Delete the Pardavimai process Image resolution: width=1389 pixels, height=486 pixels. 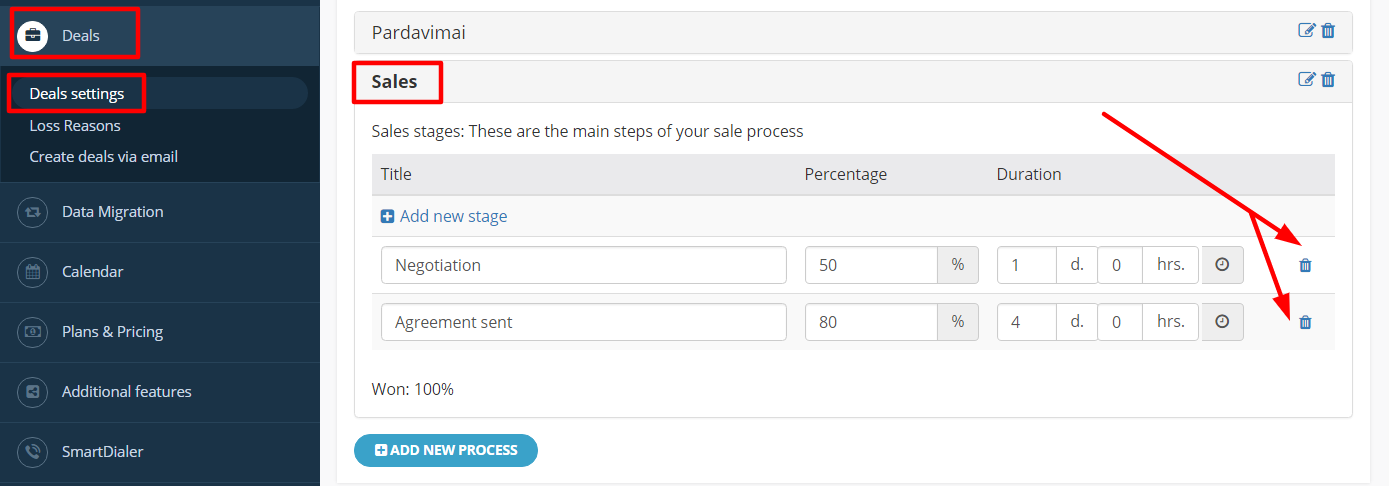(1328, 30)
